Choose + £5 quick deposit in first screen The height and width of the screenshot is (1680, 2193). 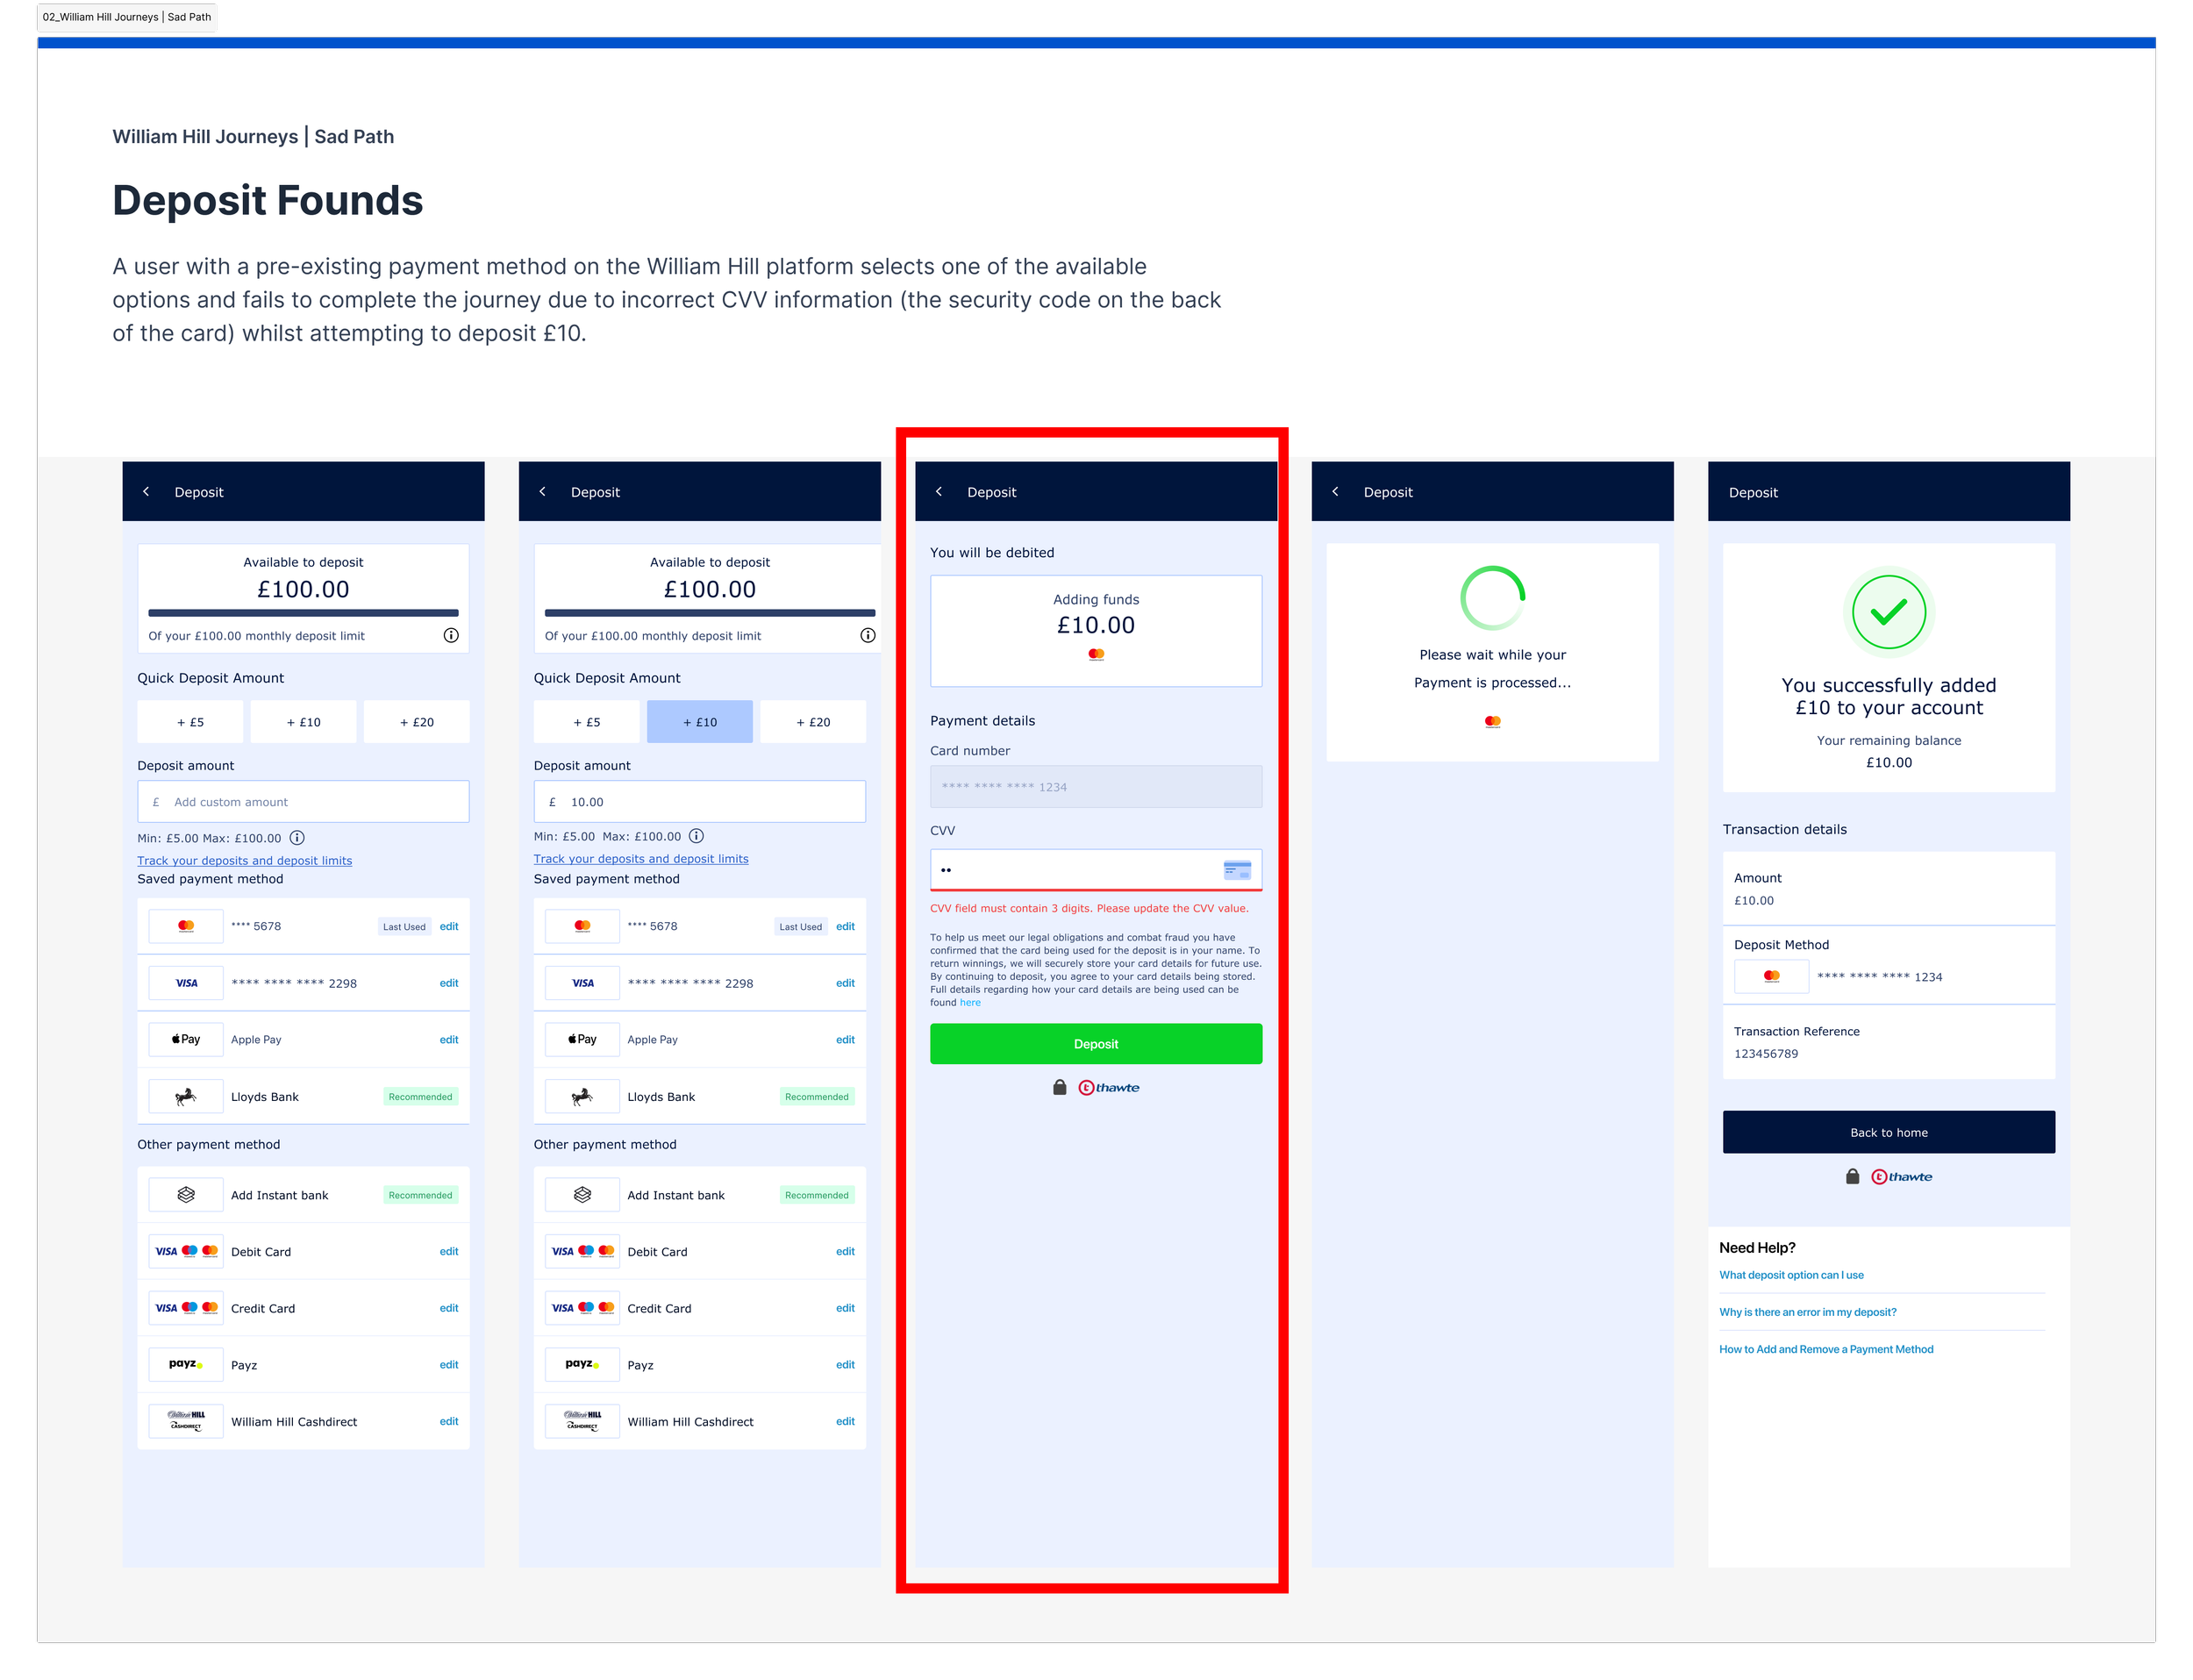190,722
